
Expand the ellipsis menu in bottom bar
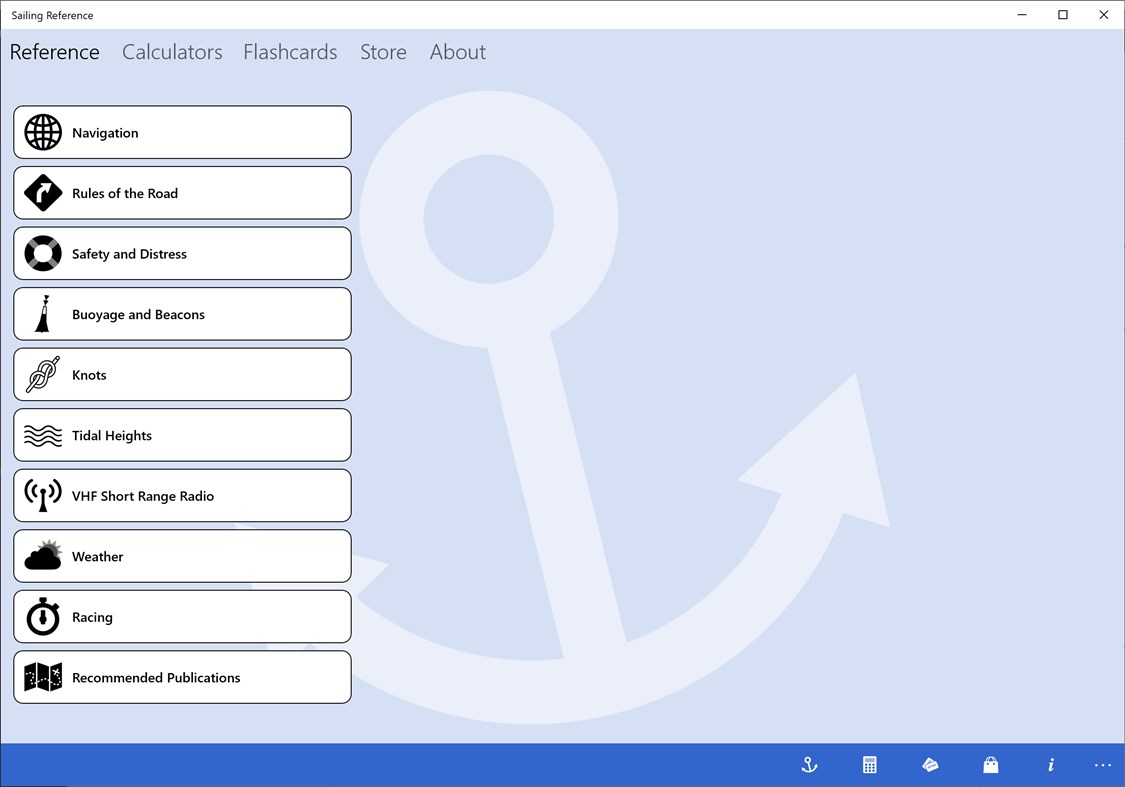pos(1102,764)
